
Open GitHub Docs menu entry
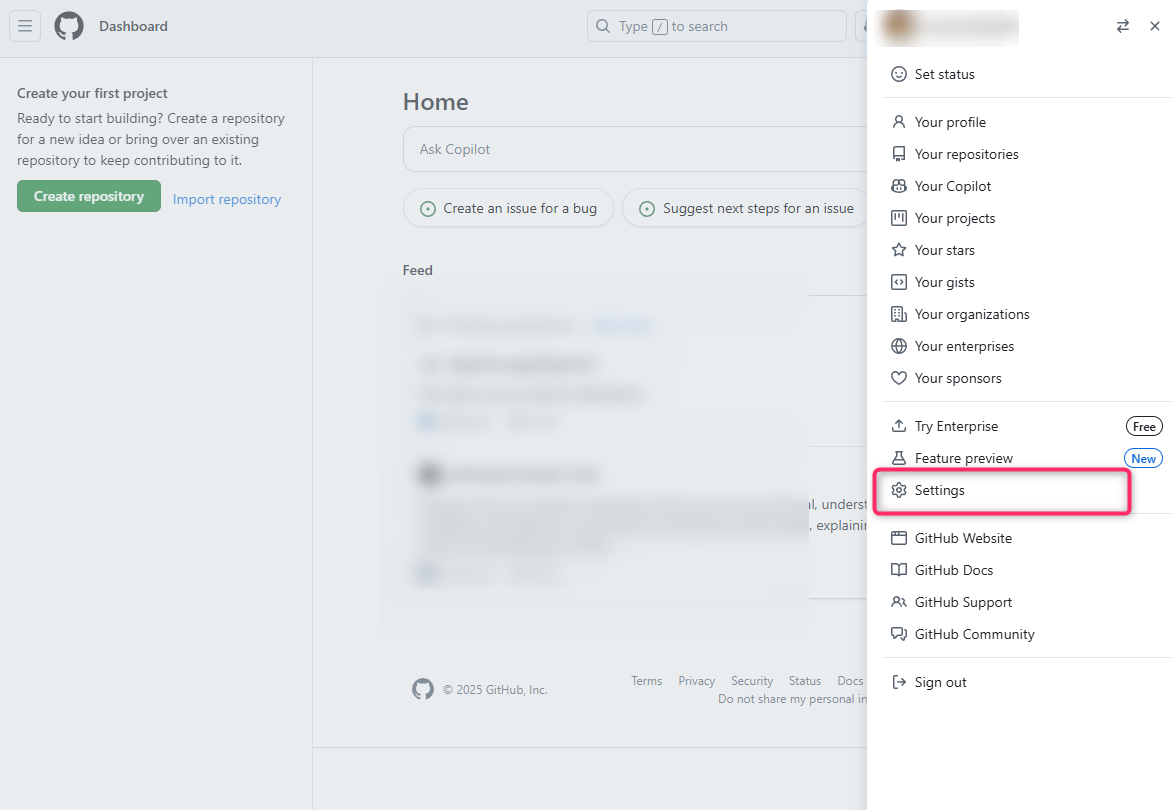pyautogui.click(x=1026, y=570)
